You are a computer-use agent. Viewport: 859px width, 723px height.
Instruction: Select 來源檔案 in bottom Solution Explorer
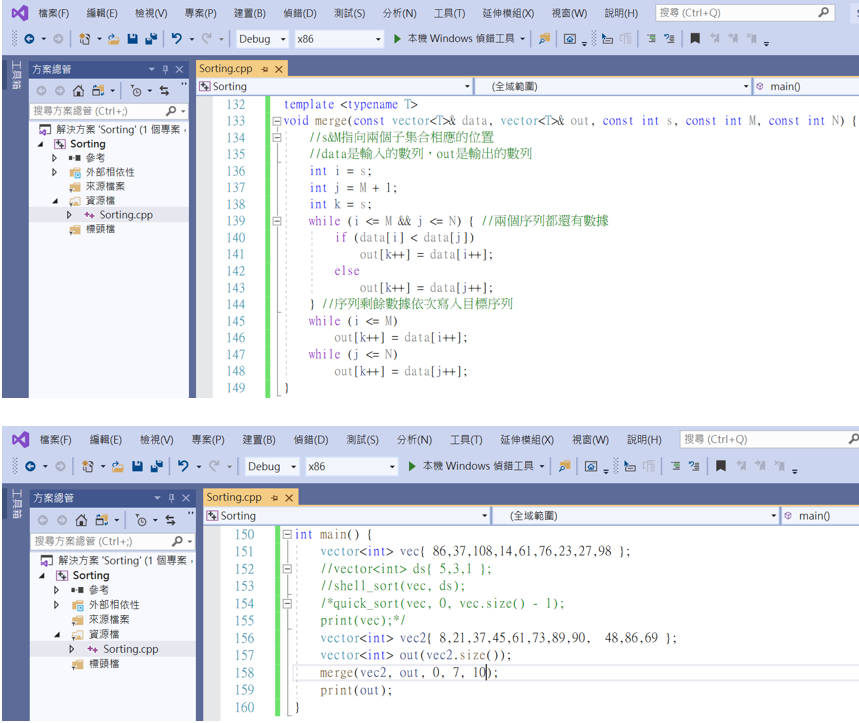point(109,619)
